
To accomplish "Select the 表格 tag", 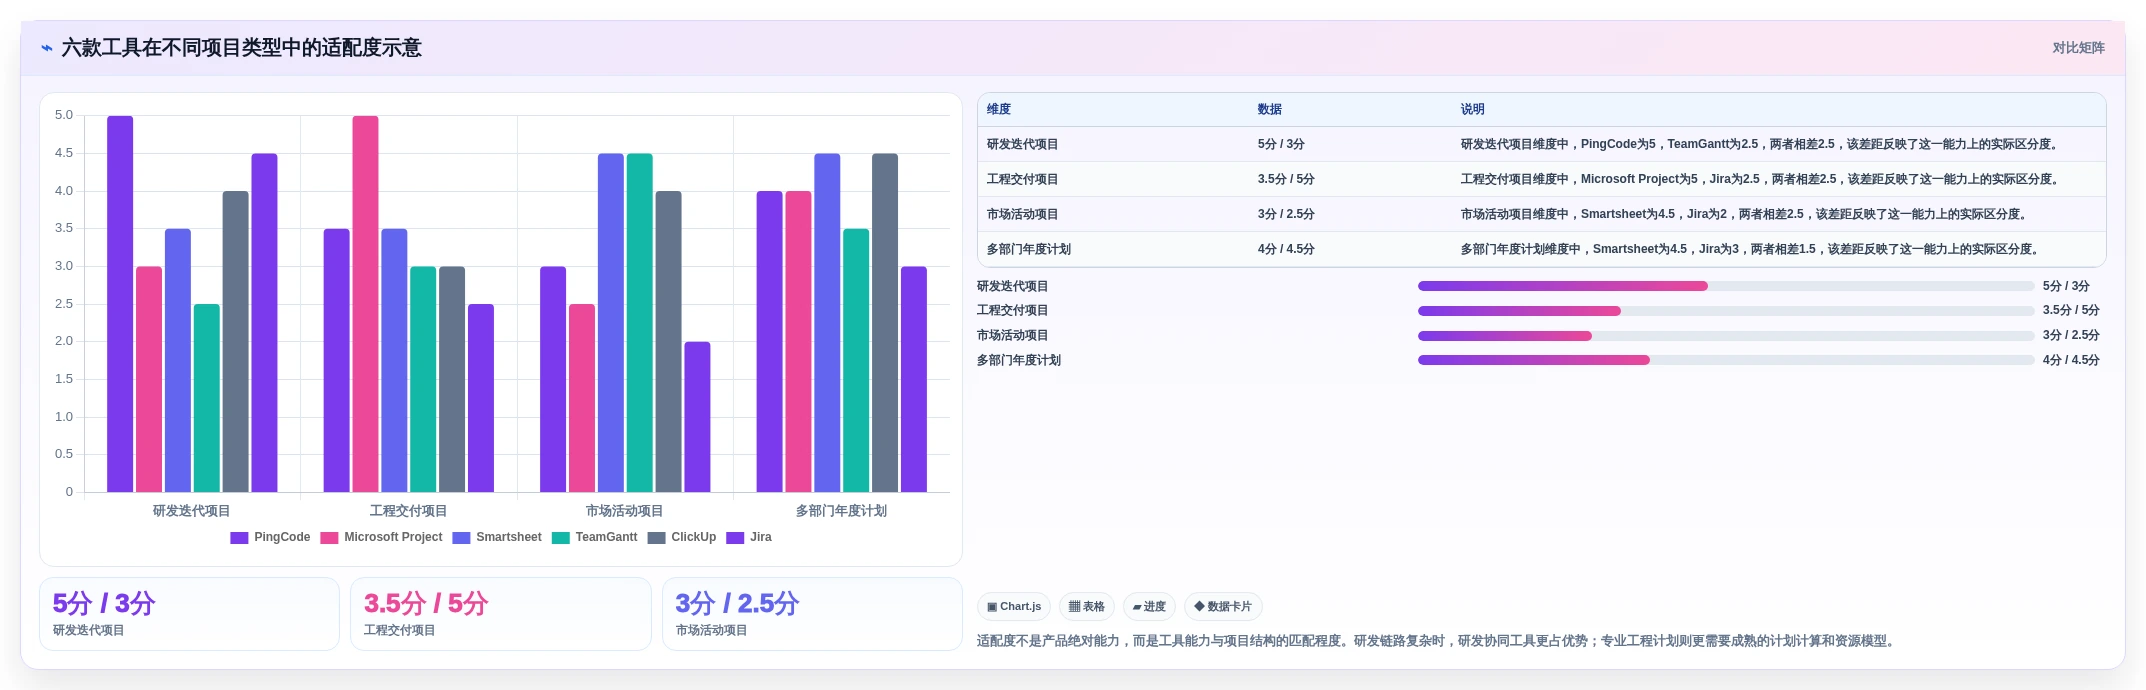I will point(1086,607).
